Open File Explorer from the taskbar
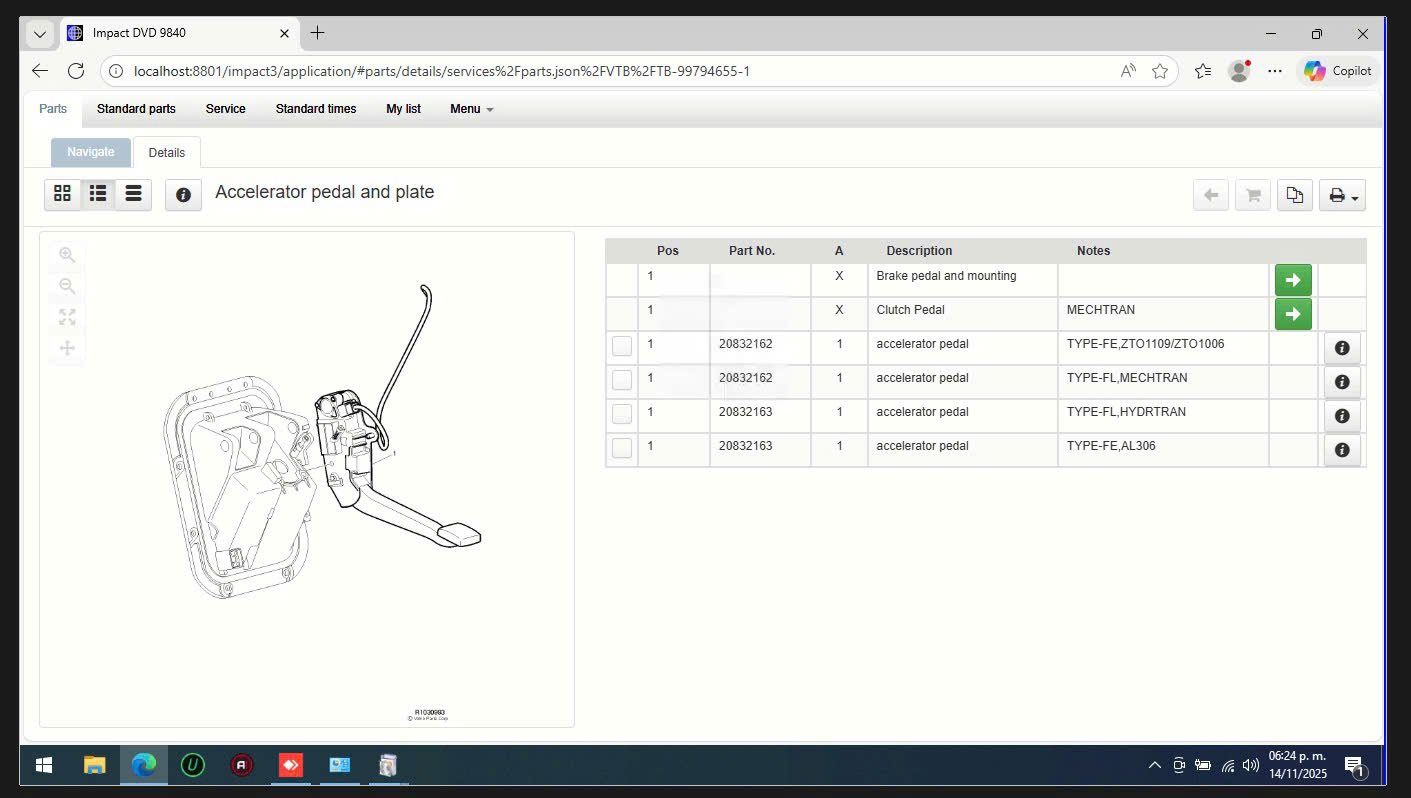 pyautogui.click(x=94, y=765)
